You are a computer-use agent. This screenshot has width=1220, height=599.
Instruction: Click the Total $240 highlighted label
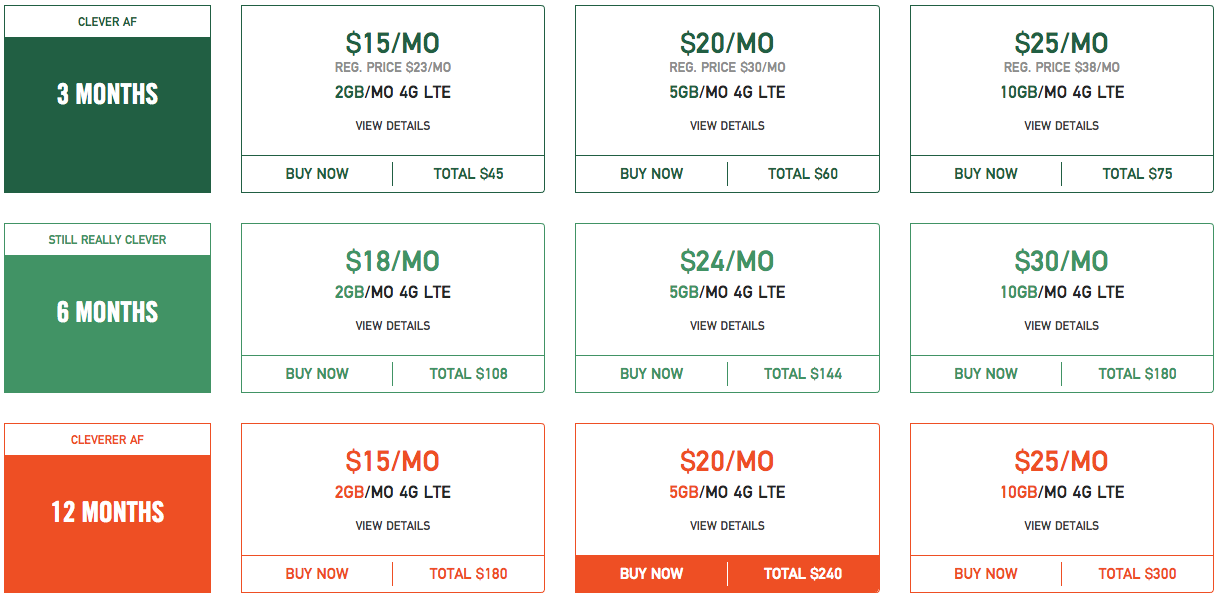tap(803, 574)
